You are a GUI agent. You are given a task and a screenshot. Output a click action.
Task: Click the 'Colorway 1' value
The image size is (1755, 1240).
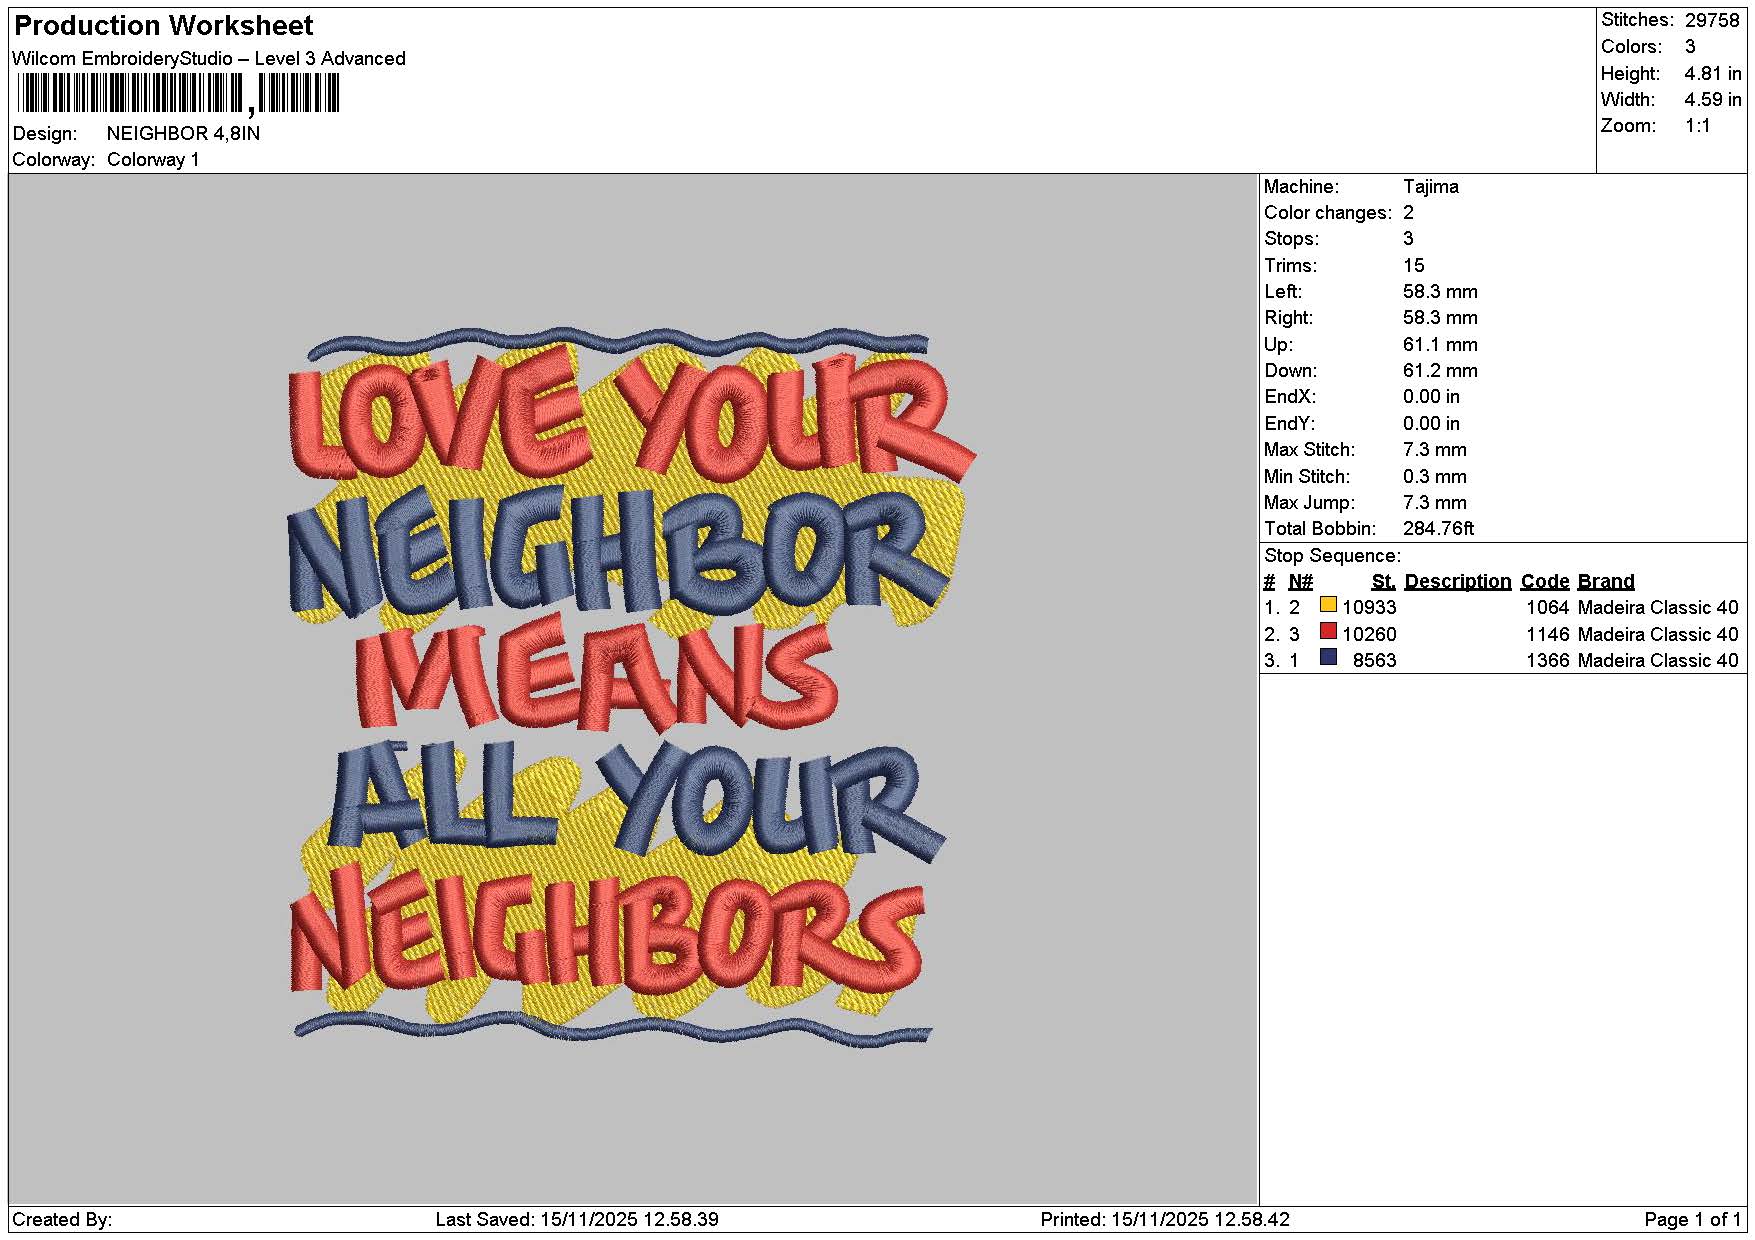pos(153,160)
